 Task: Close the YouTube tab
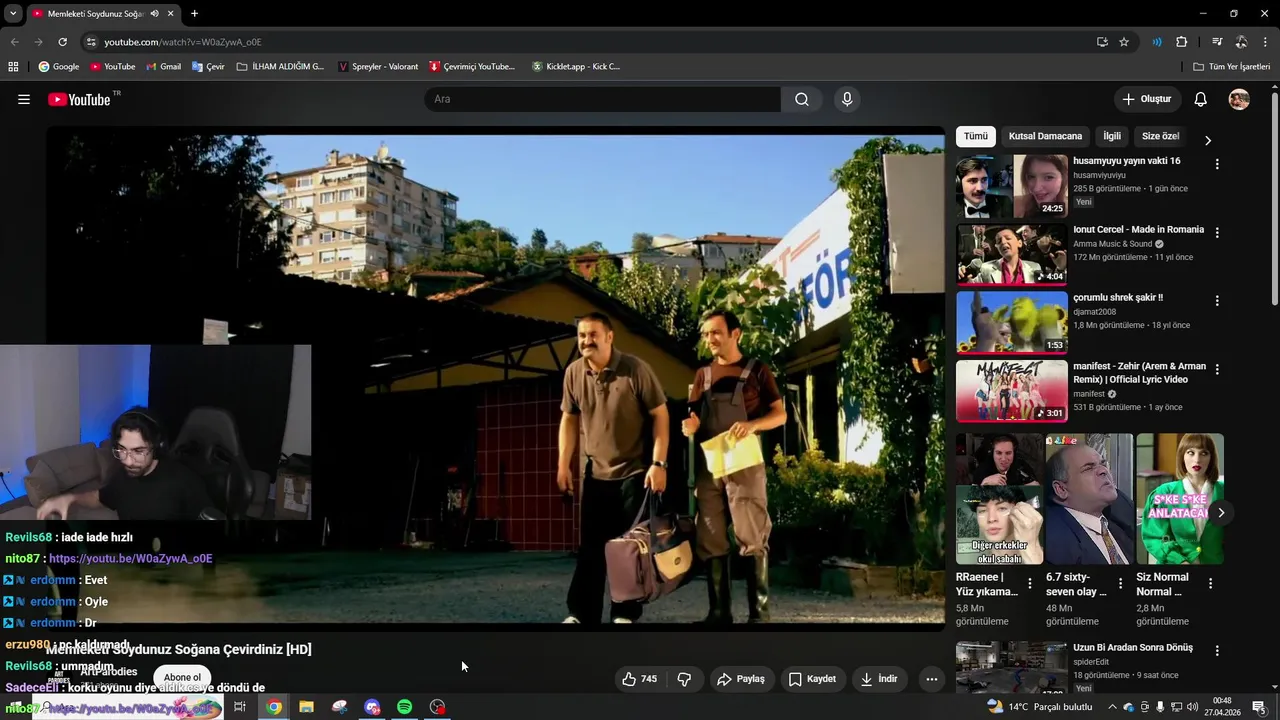click(171, 14)
